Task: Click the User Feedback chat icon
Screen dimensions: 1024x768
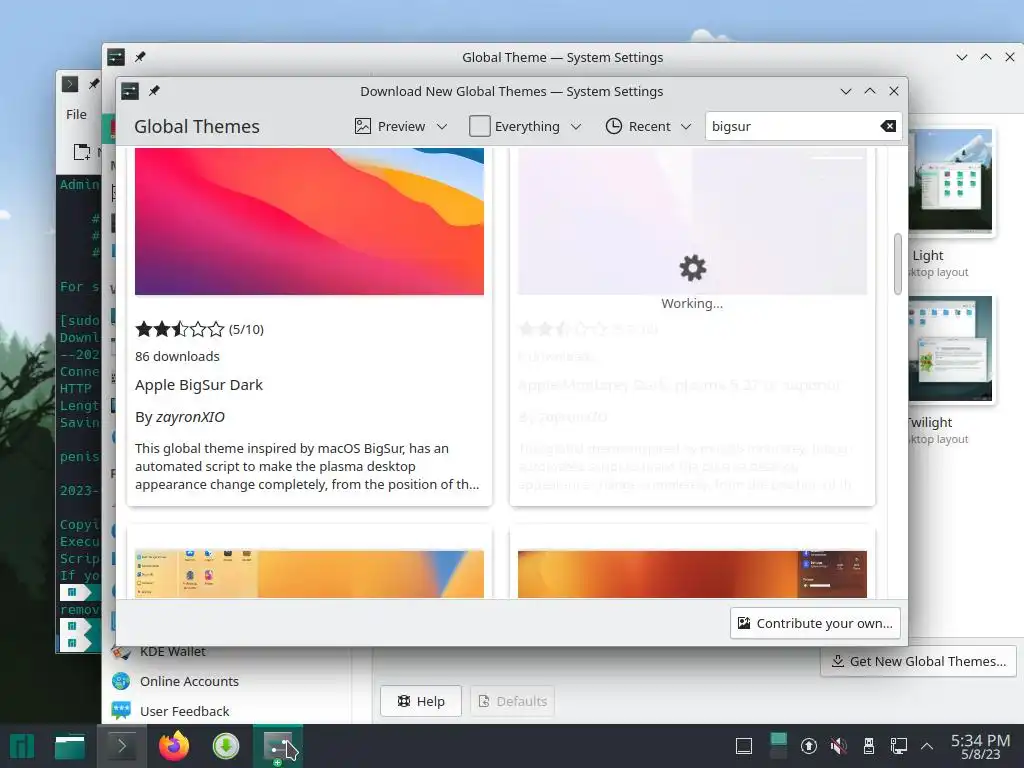Action: click(121, 711)
